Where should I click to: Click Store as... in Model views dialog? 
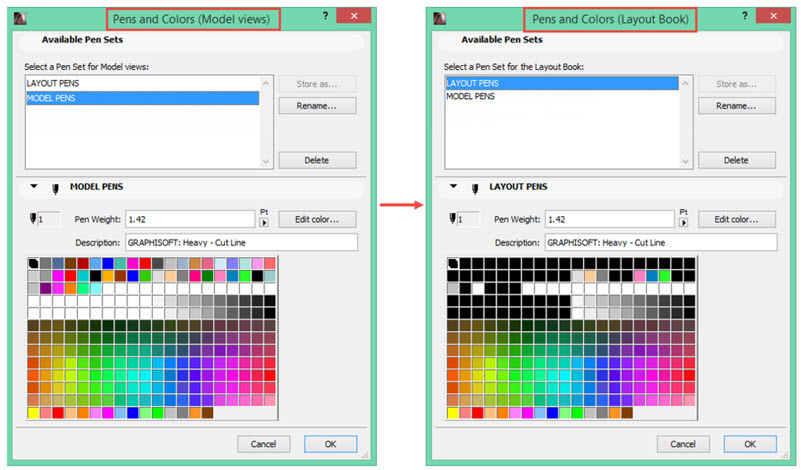pyautogui.click(x=317, y=84)
